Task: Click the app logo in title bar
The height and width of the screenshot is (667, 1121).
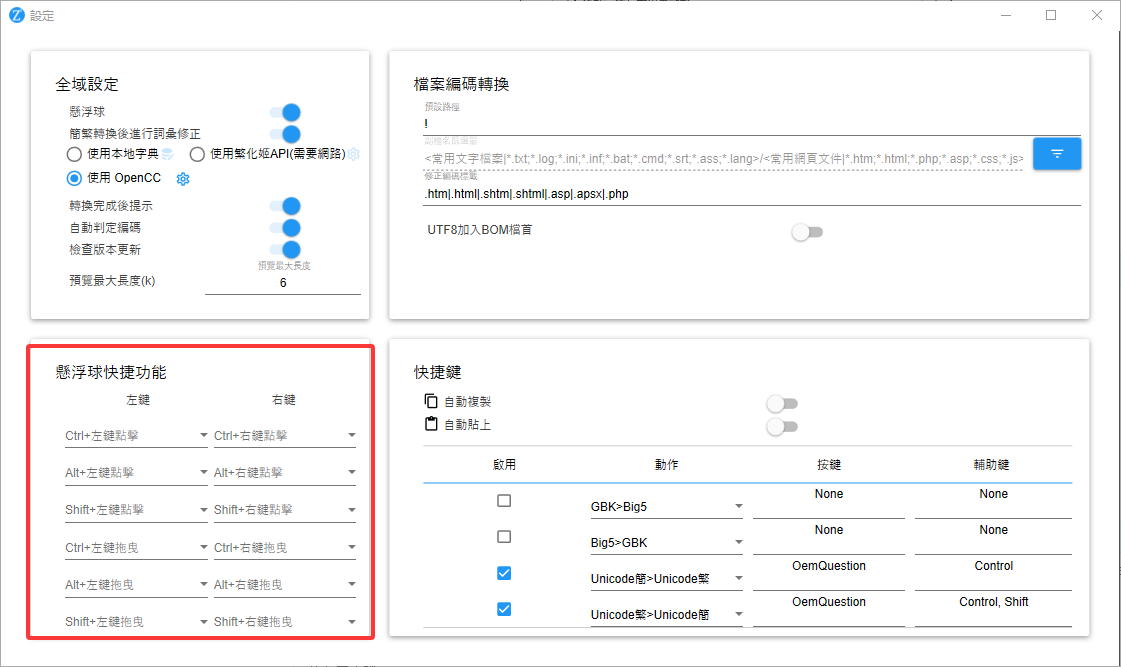Action: click(16, 15)
